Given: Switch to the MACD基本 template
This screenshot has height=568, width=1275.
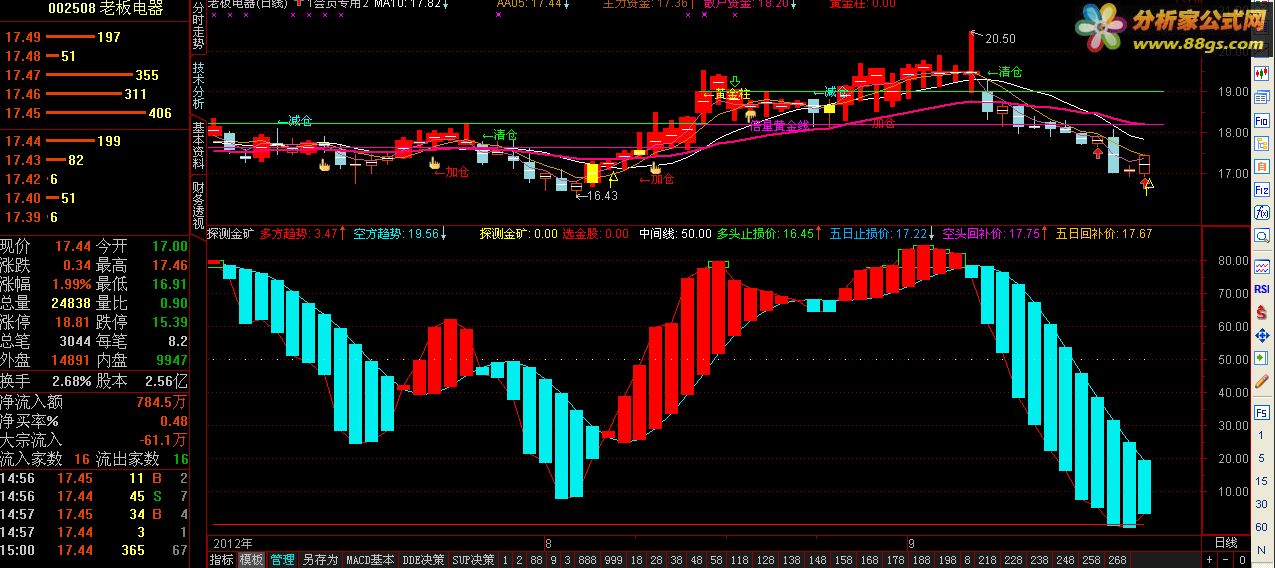Looking at the screenshot, I should pos(371,560).
